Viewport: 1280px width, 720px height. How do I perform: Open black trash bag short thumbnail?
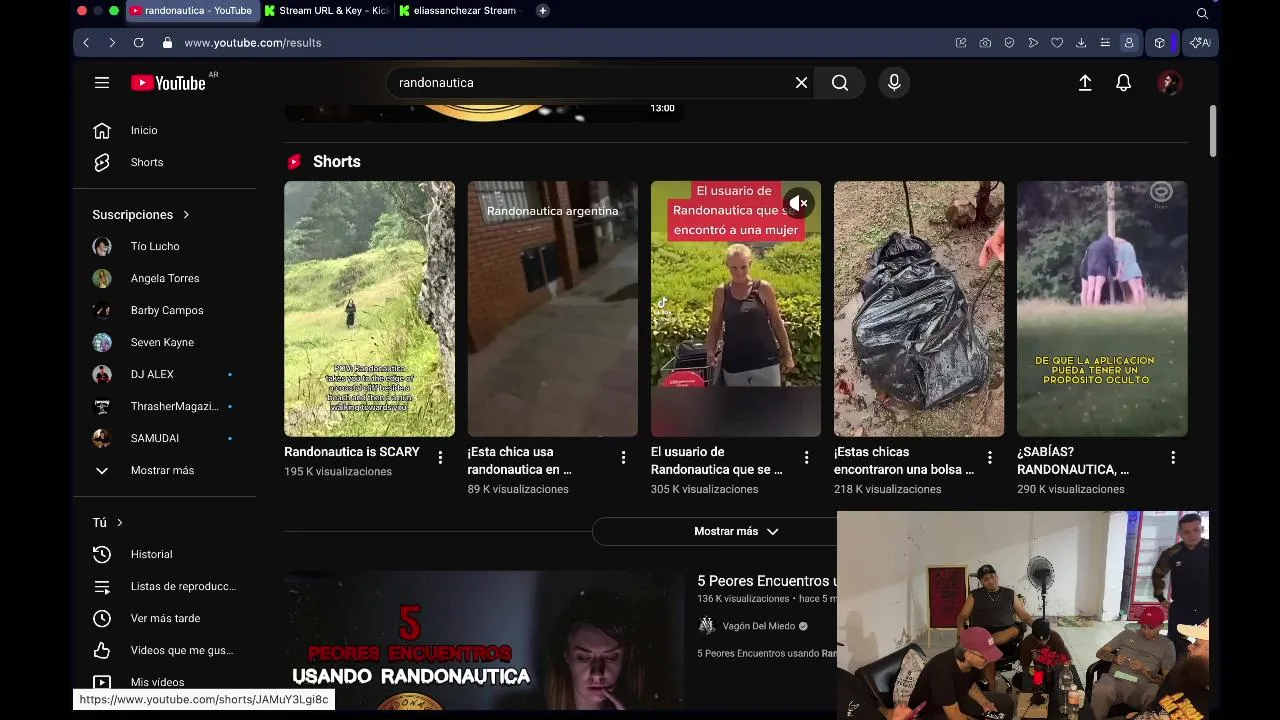919,309
